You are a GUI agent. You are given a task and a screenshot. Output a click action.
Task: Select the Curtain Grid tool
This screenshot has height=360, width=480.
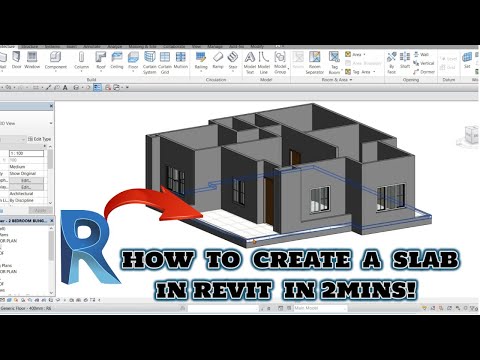(x=165, y=63)
